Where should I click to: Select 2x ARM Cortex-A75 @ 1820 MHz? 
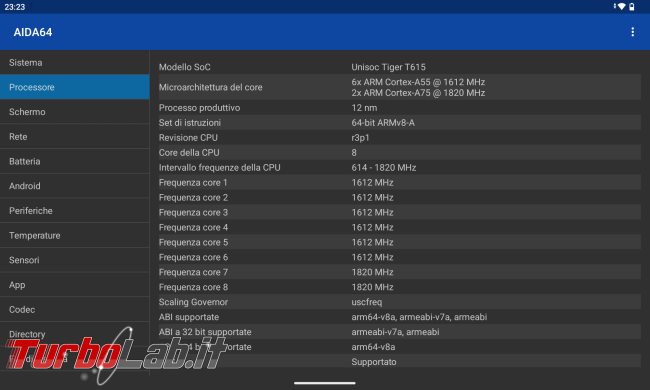(x=418, y=93)
